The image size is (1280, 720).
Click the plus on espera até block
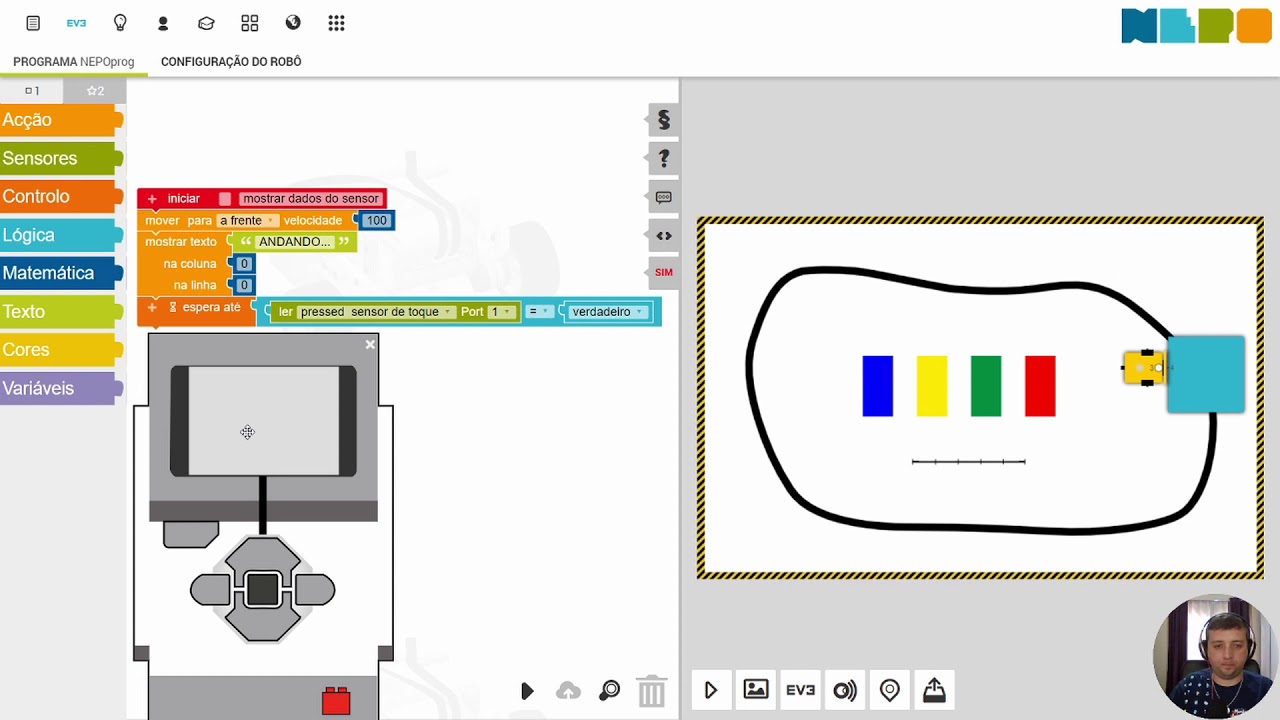(152, 308)
